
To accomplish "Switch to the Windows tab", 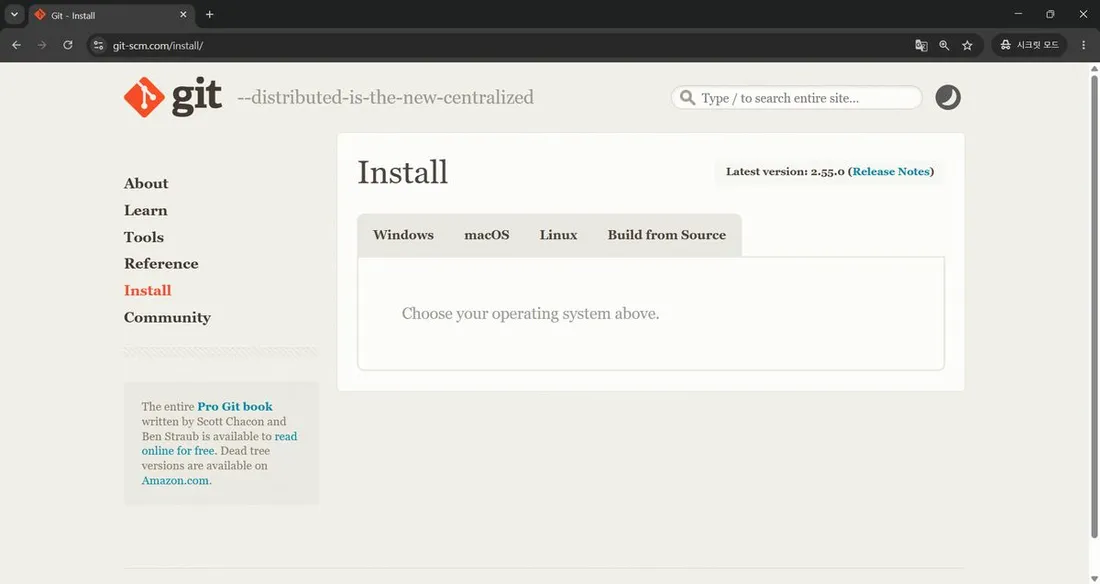I will [403, 235].
